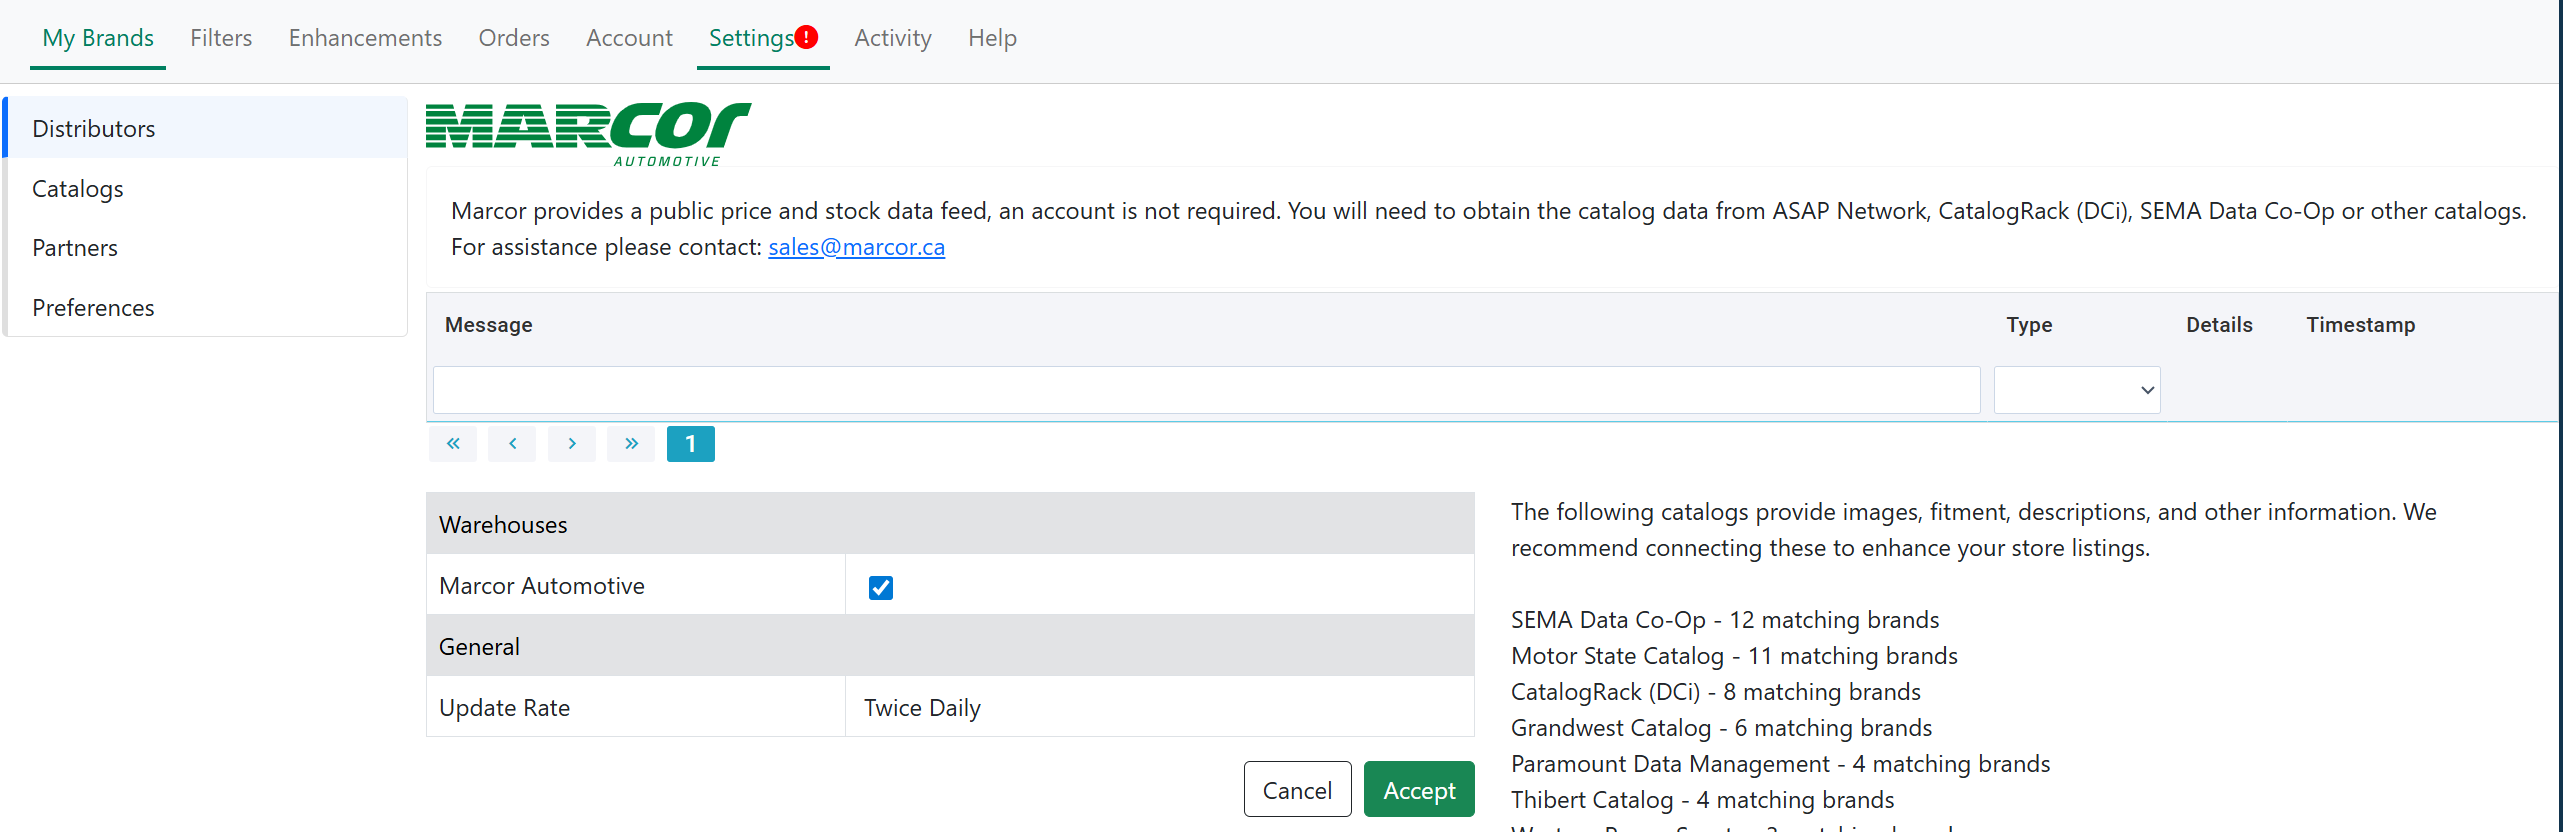Click the Marcor Automotive logo

588,134
